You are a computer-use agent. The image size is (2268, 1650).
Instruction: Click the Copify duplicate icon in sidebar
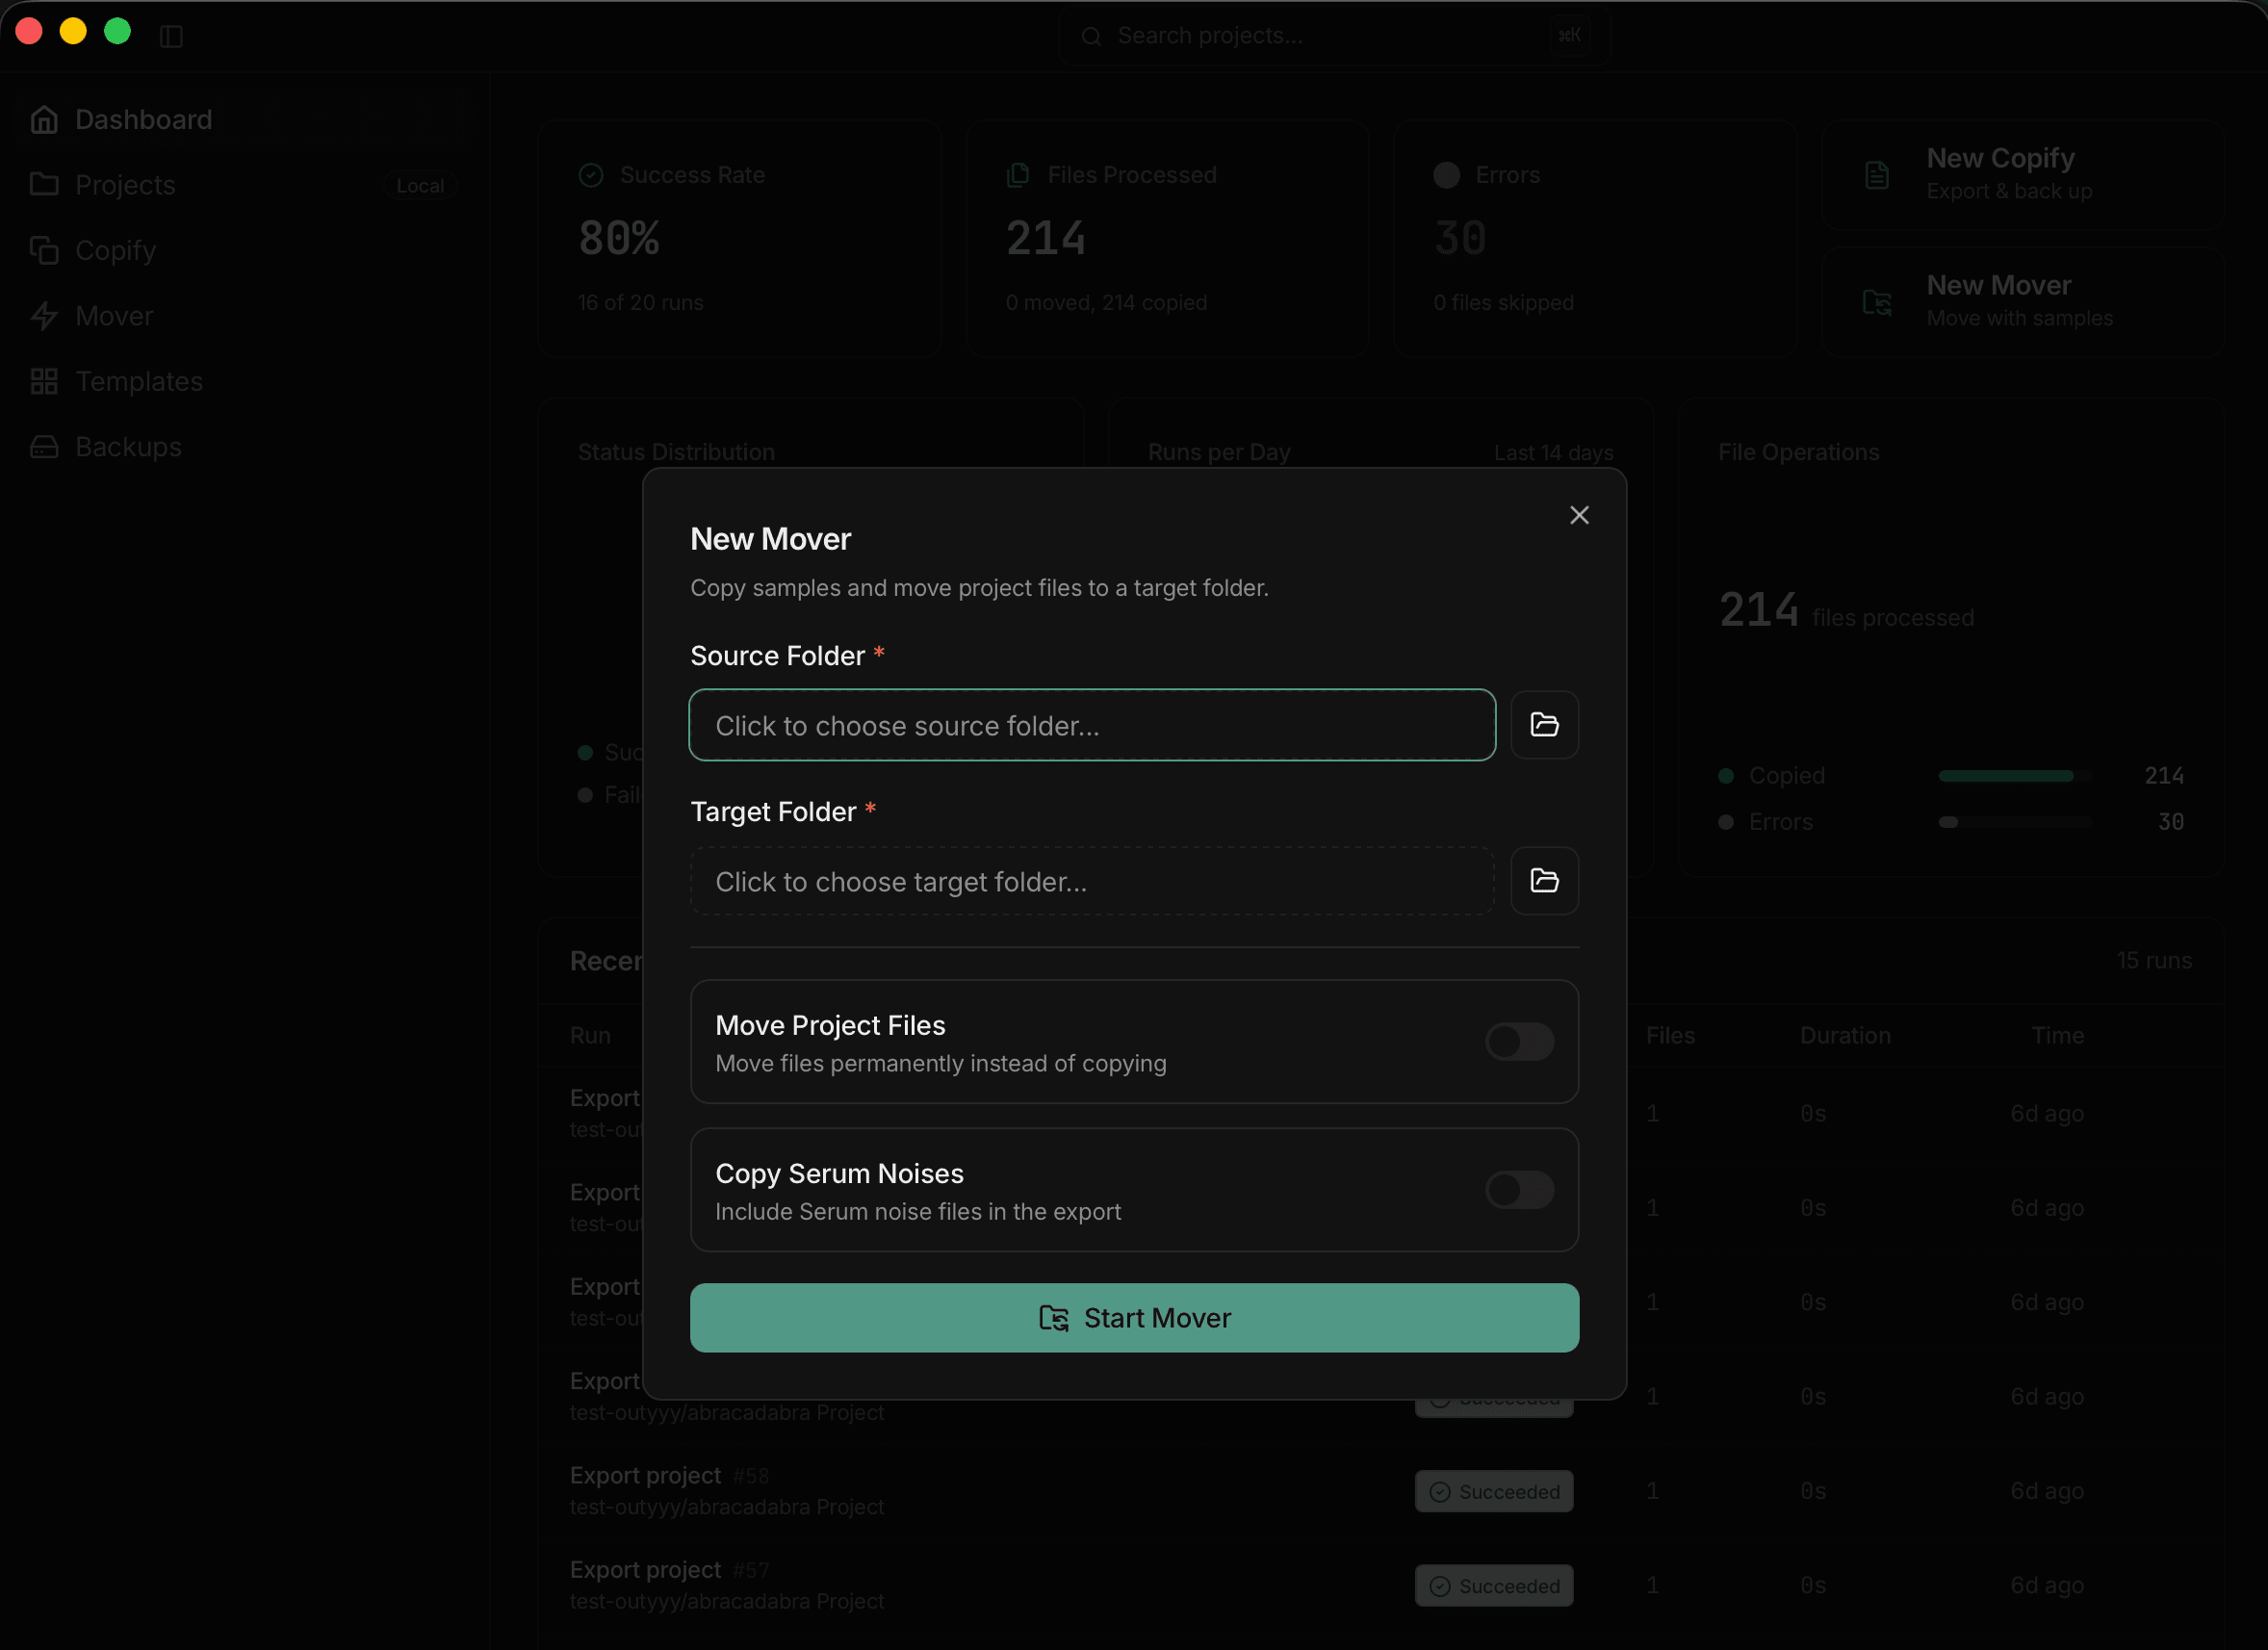[45, 250]
